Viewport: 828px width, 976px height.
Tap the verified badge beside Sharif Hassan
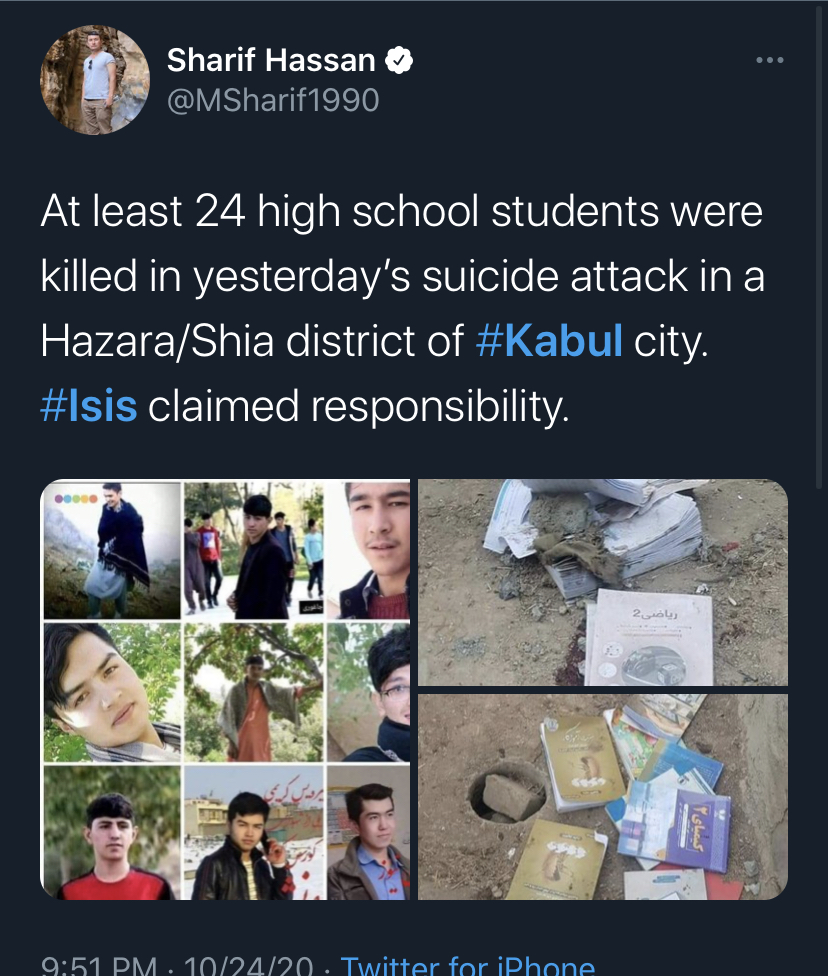[x=398, y=60]
